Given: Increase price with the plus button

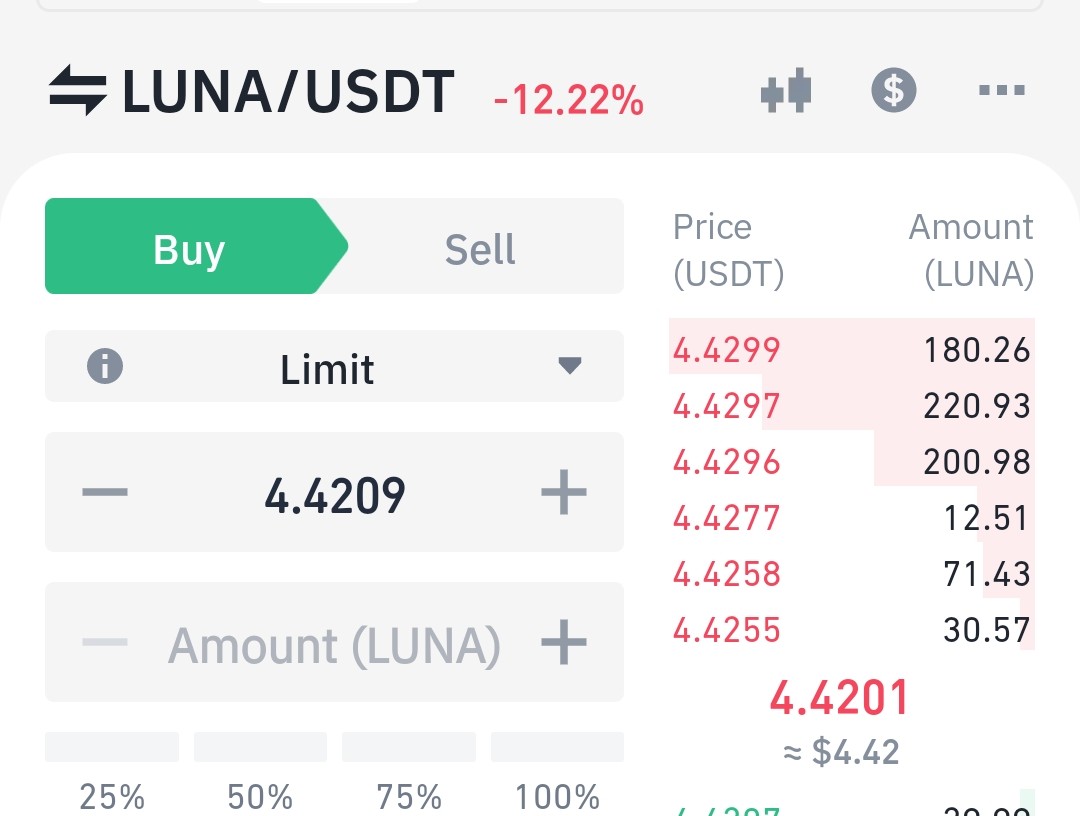Looking at the screenshot, I should point(563,492).
